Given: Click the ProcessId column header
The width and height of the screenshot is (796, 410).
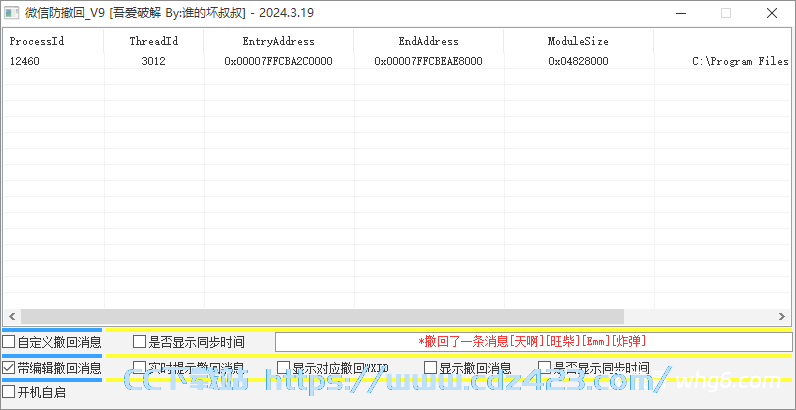Looking at the screenshot, I should pyautogui.click(x=53, y=41).
